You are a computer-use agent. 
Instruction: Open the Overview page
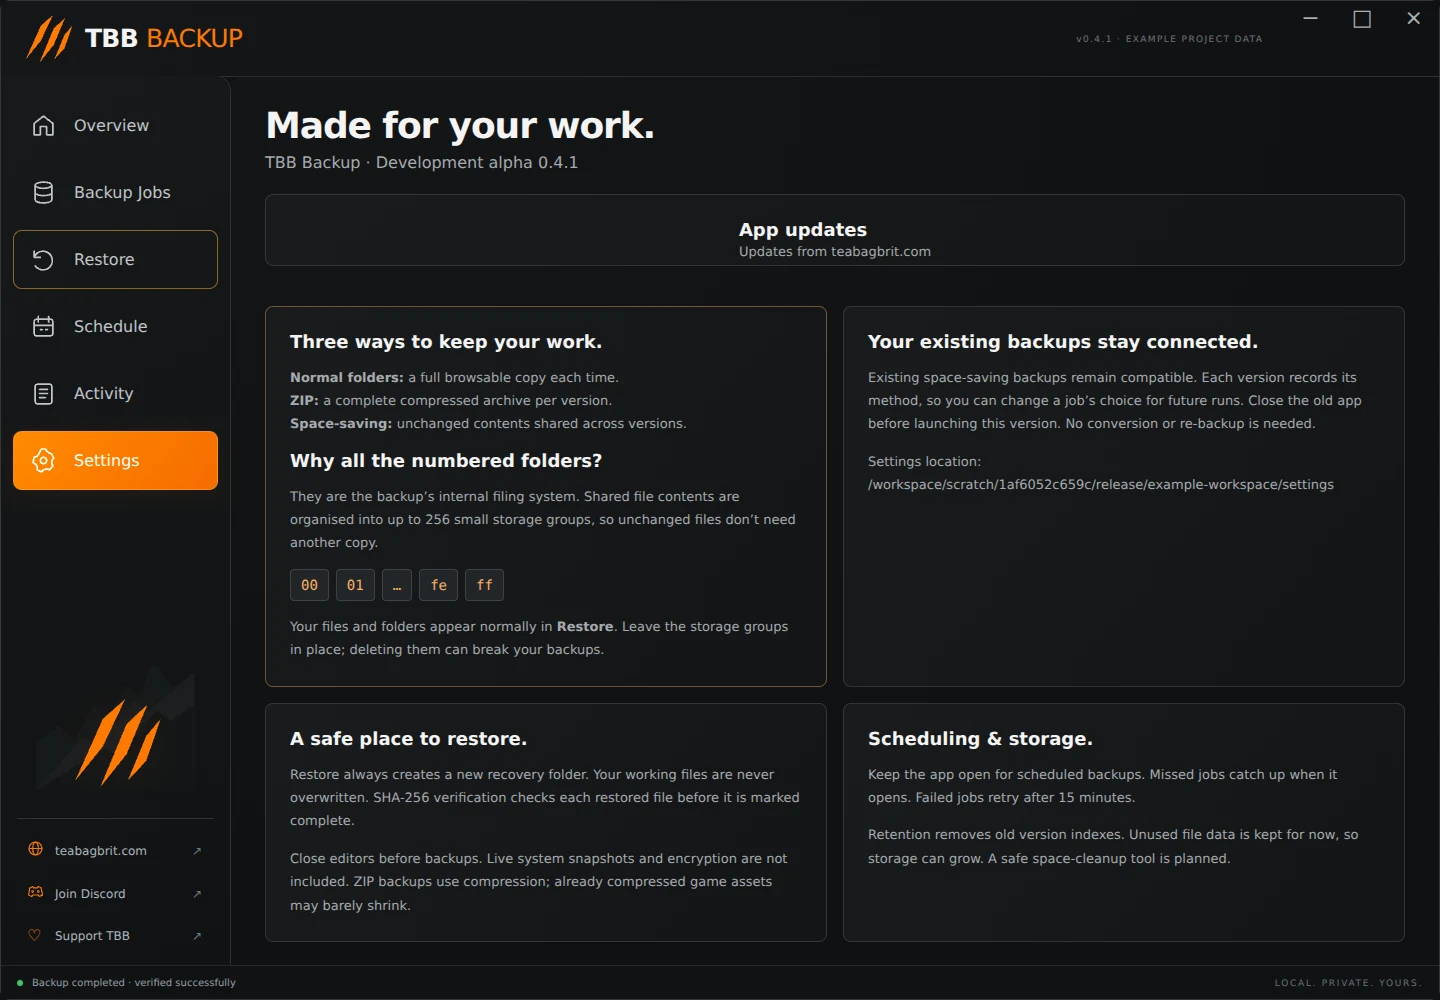(115, 125)
